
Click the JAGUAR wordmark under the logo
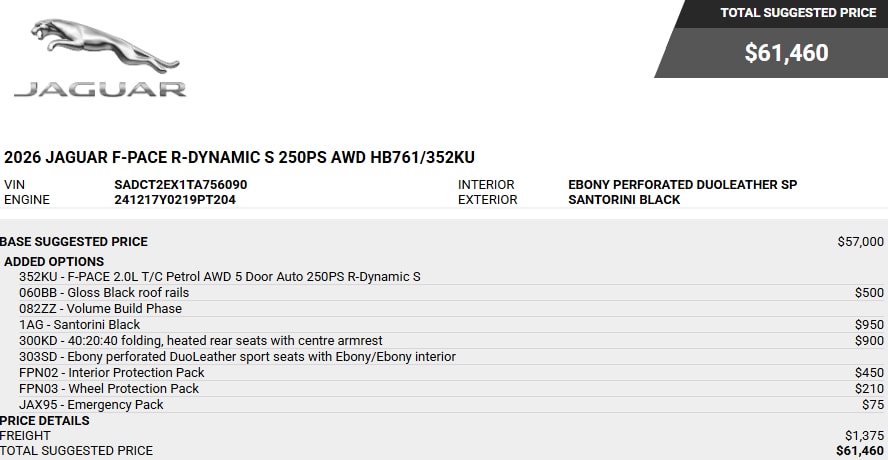pyautogui.click(x=100, y=90)
